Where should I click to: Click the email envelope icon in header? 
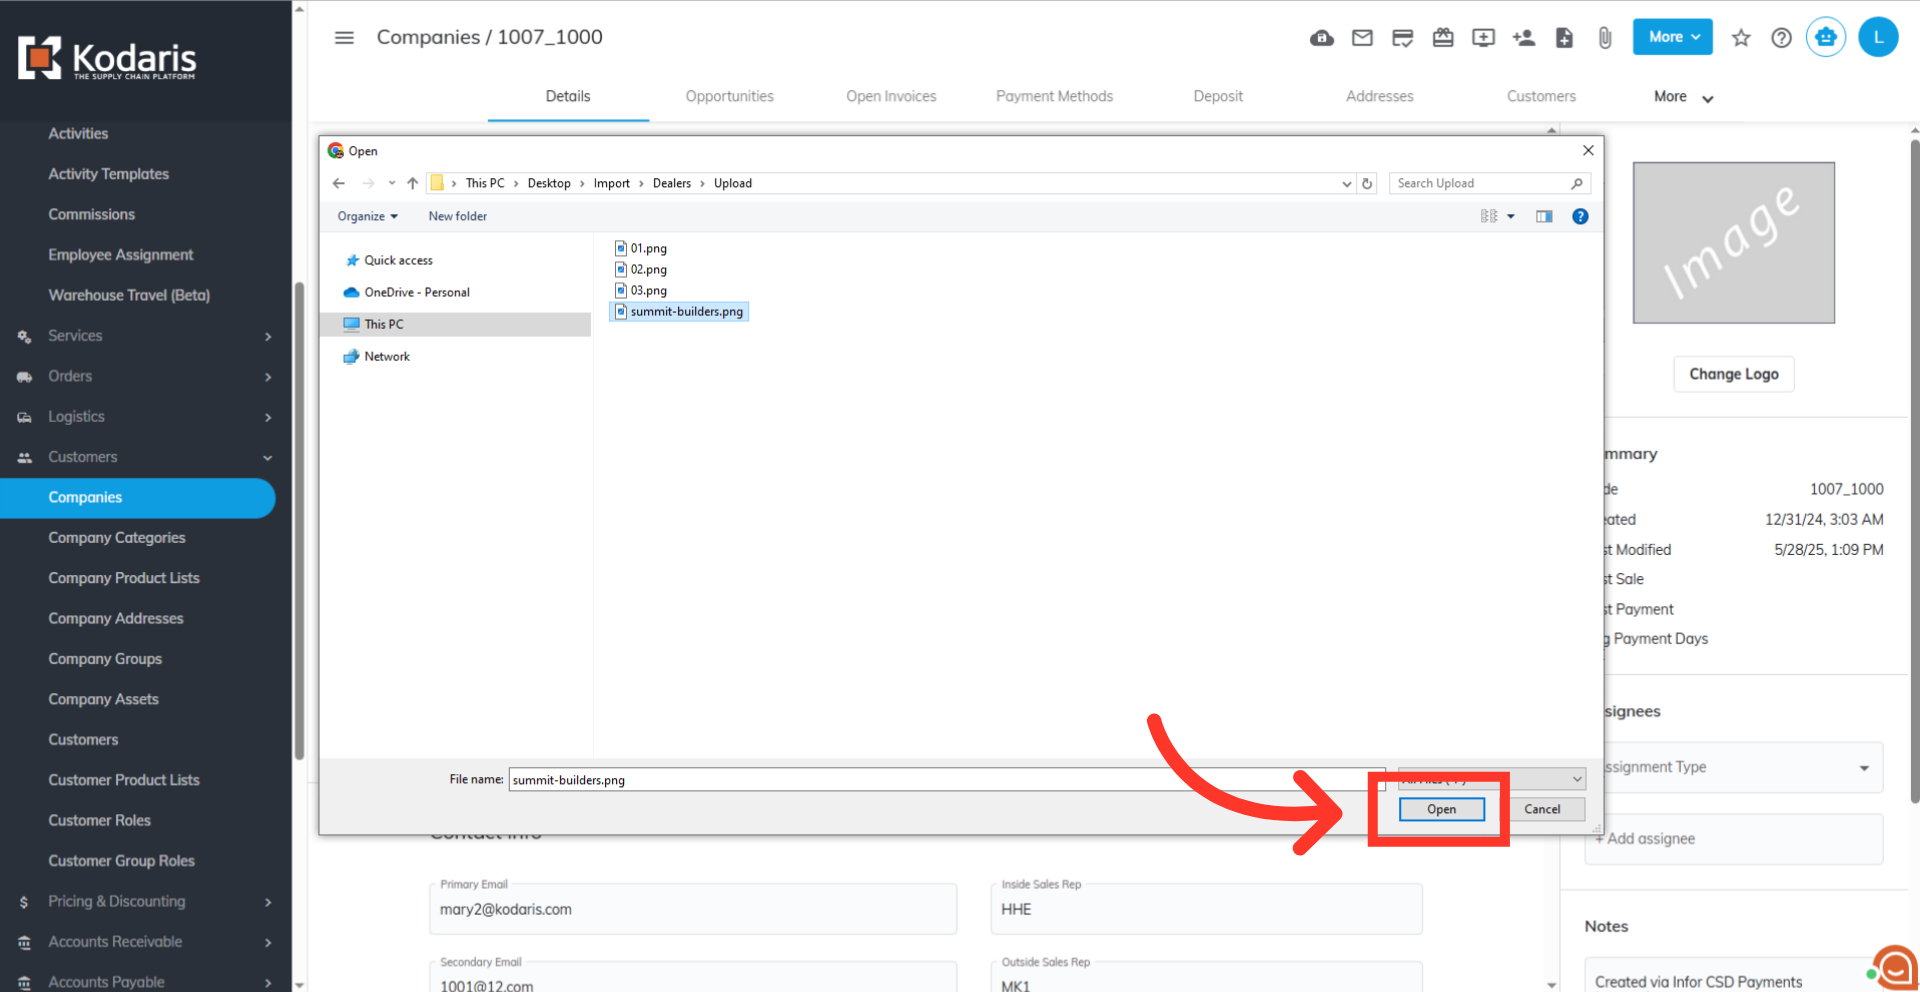point(1362,38)
